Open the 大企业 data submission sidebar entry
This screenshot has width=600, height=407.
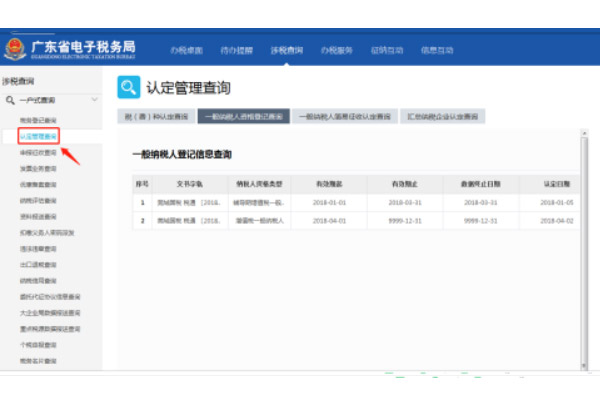click(x=50, y=313)
